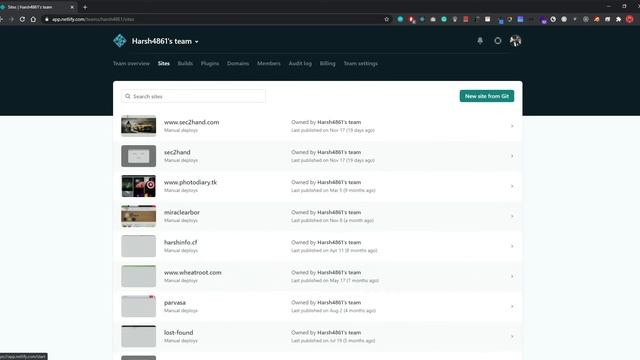The image size is (640, 360).
Task: Open chevron for www.sec2hand.com row
Action: click(x=512, y=126)
